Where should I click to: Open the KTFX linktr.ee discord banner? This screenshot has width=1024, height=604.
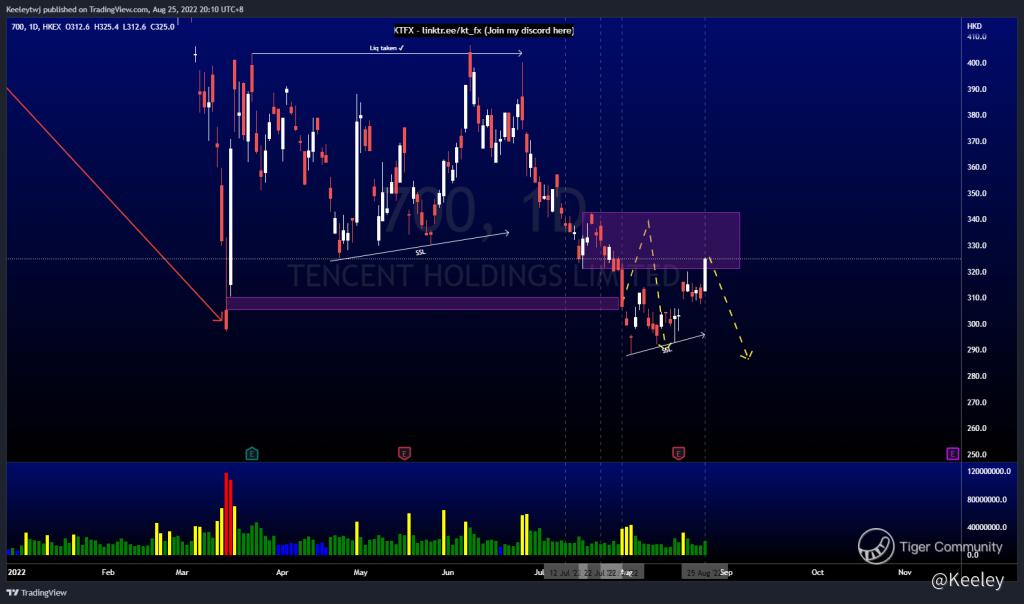coord(483,30)
